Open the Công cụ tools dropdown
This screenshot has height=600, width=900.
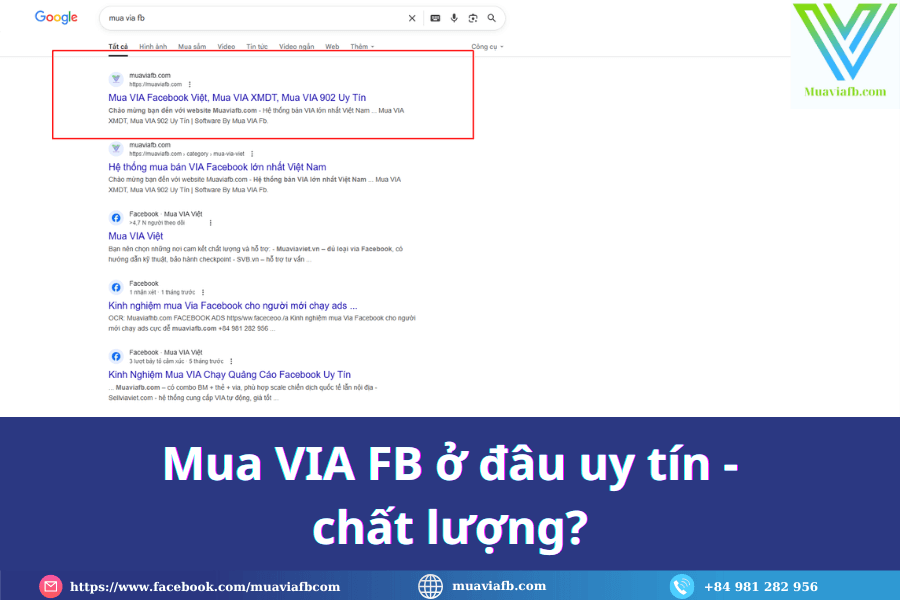pyautogui.click(x=487, y=46)
